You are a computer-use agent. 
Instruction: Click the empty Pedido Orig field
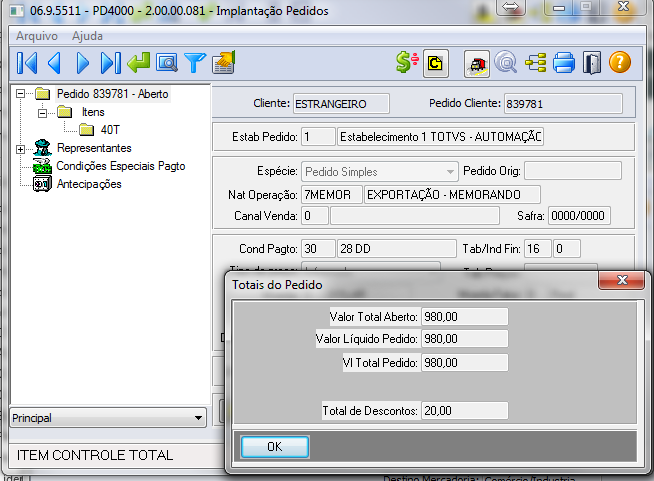[x=573, y=171]
